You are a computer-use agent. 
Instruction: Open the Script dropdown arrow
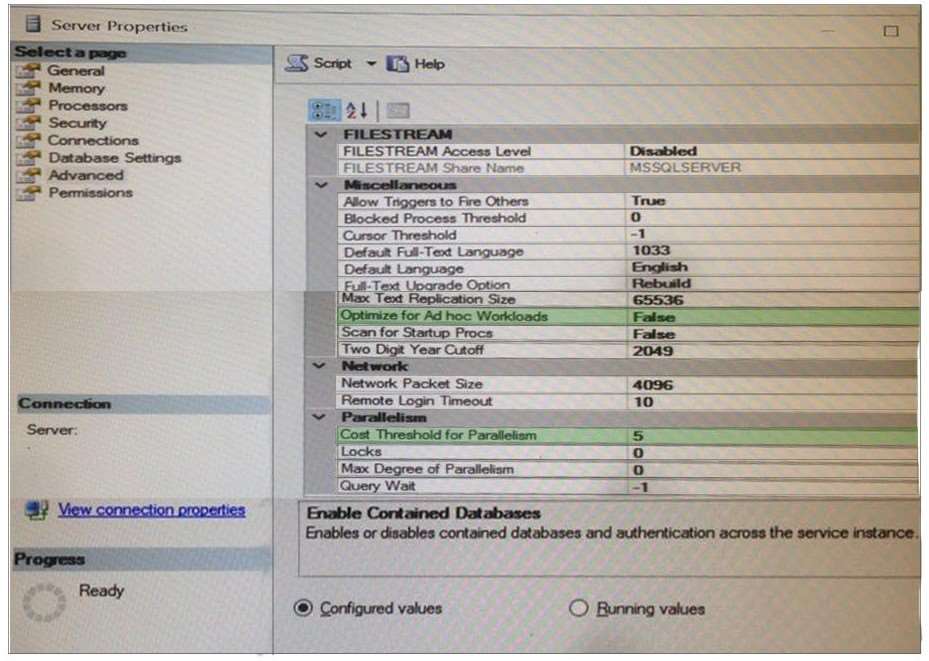tap(371, 63)
